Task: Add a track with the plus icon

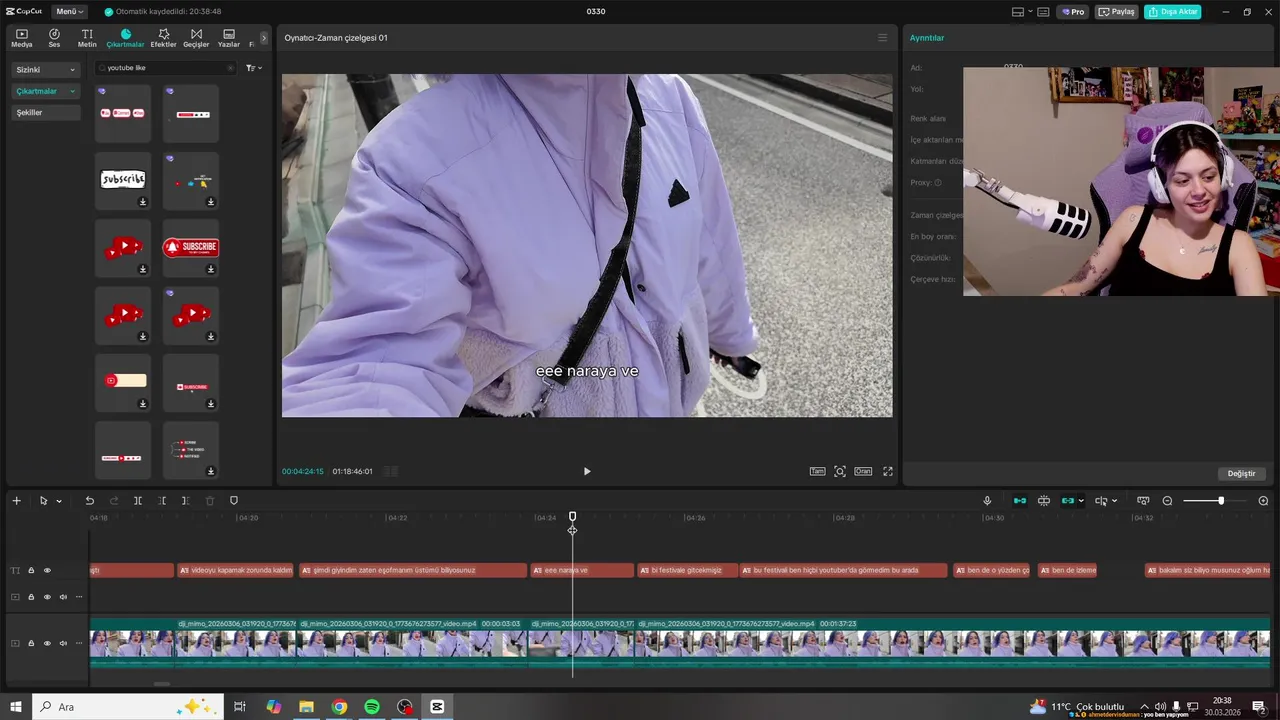Action: click(x=16, y=501)
